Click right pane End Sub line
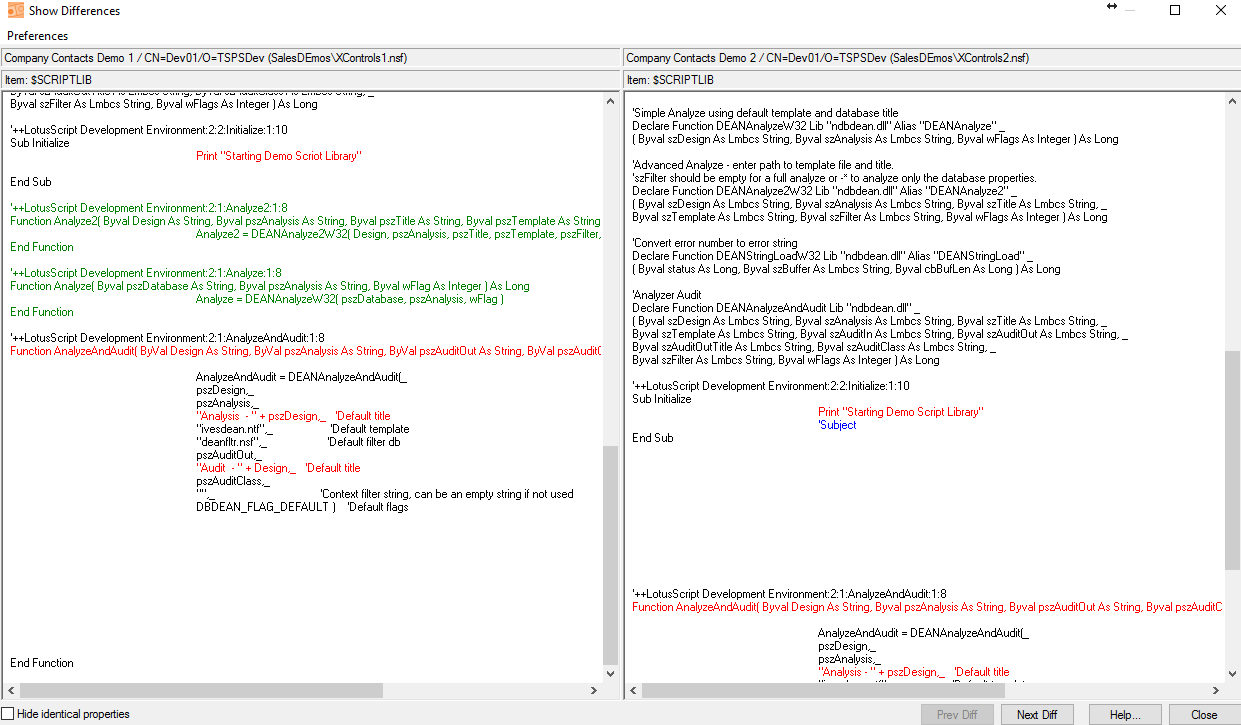Viewport: 1241px width, 725px height. 653,438
